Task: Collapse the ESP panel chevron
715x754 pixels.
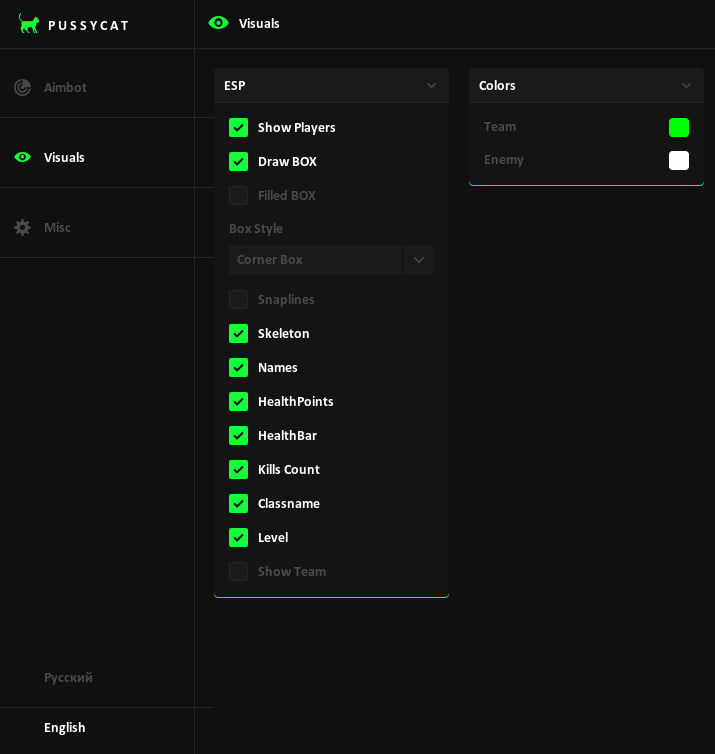Action: click(431, 85)
